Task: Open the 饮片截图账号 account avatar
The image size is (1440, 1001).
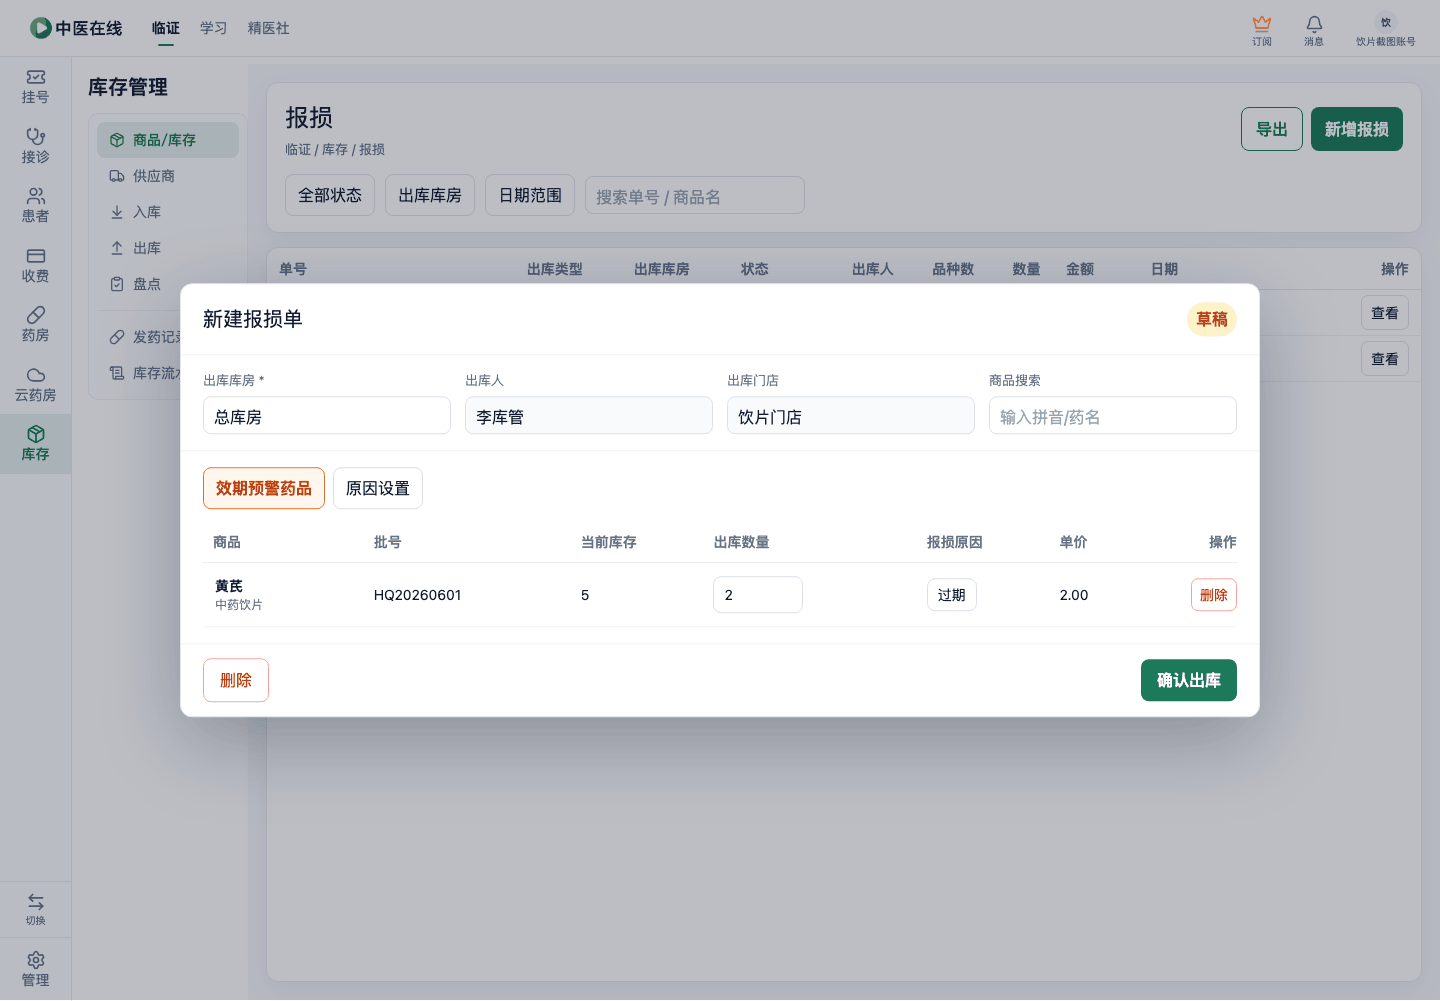Action: pos(1386,22)
